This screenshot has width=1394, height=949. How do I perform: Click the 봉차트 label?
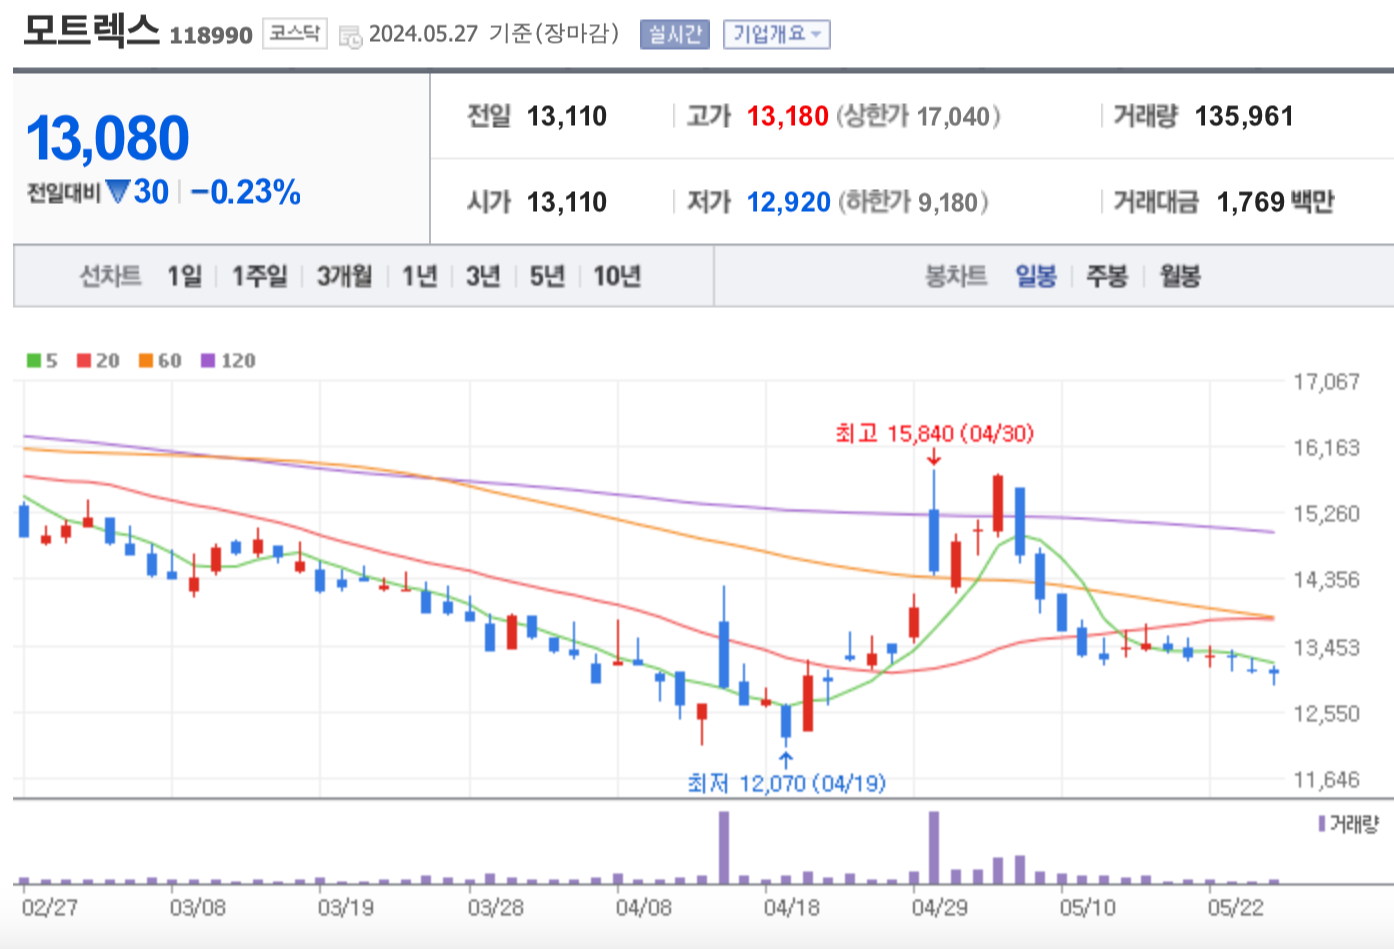pos(956,276)
